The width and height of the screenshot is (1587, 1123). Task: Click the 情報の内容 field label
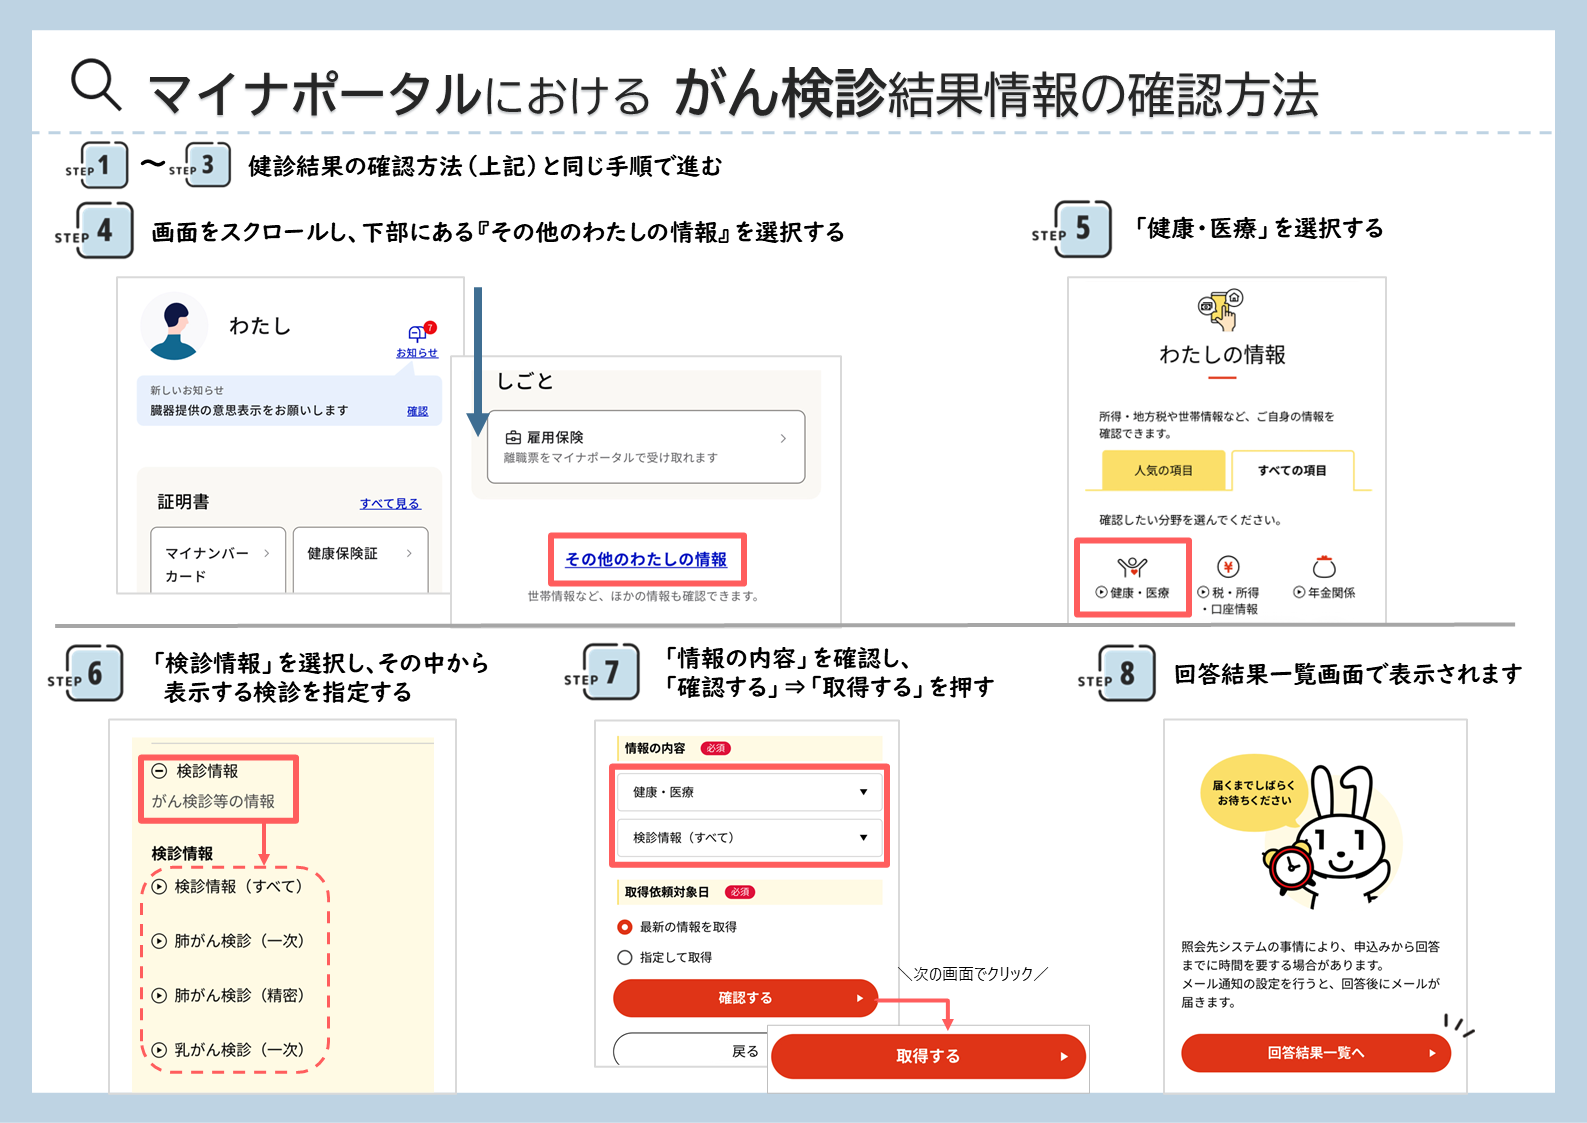tap(655, 748)
